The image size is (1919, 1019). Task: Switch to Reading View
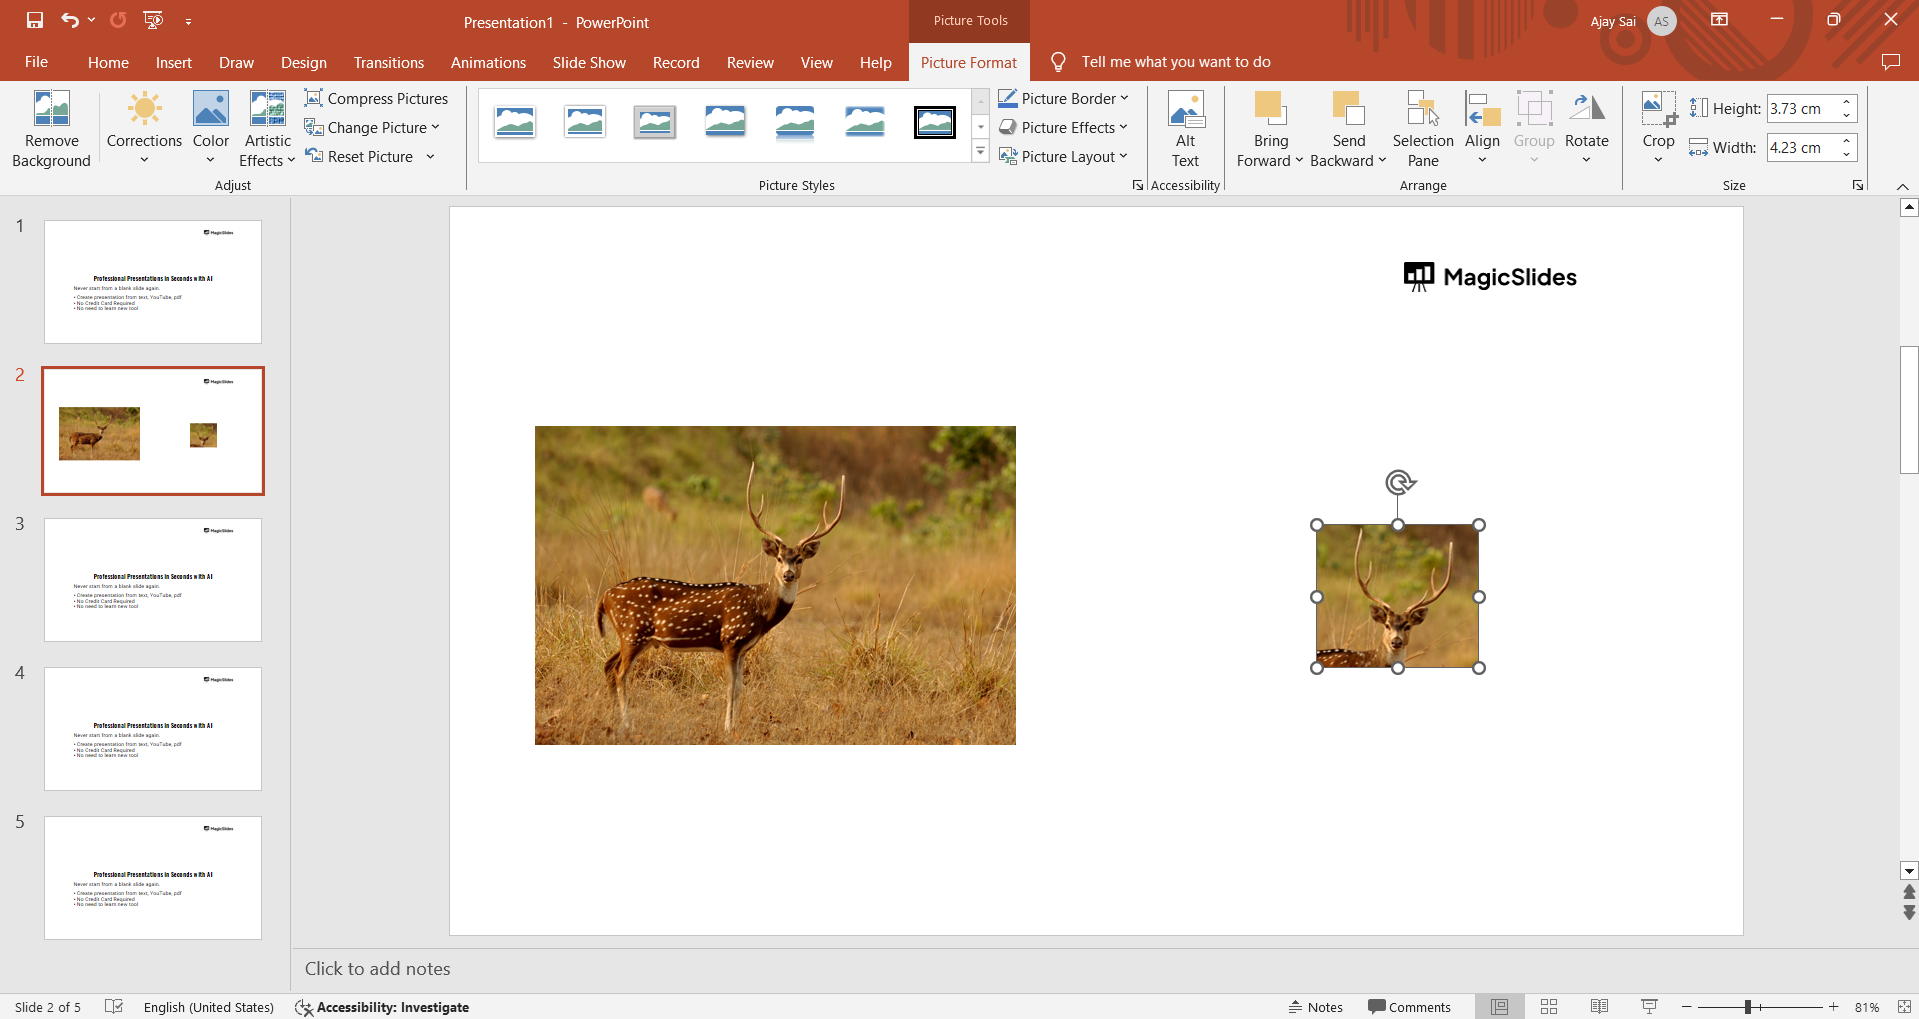coord(1599,1007)
